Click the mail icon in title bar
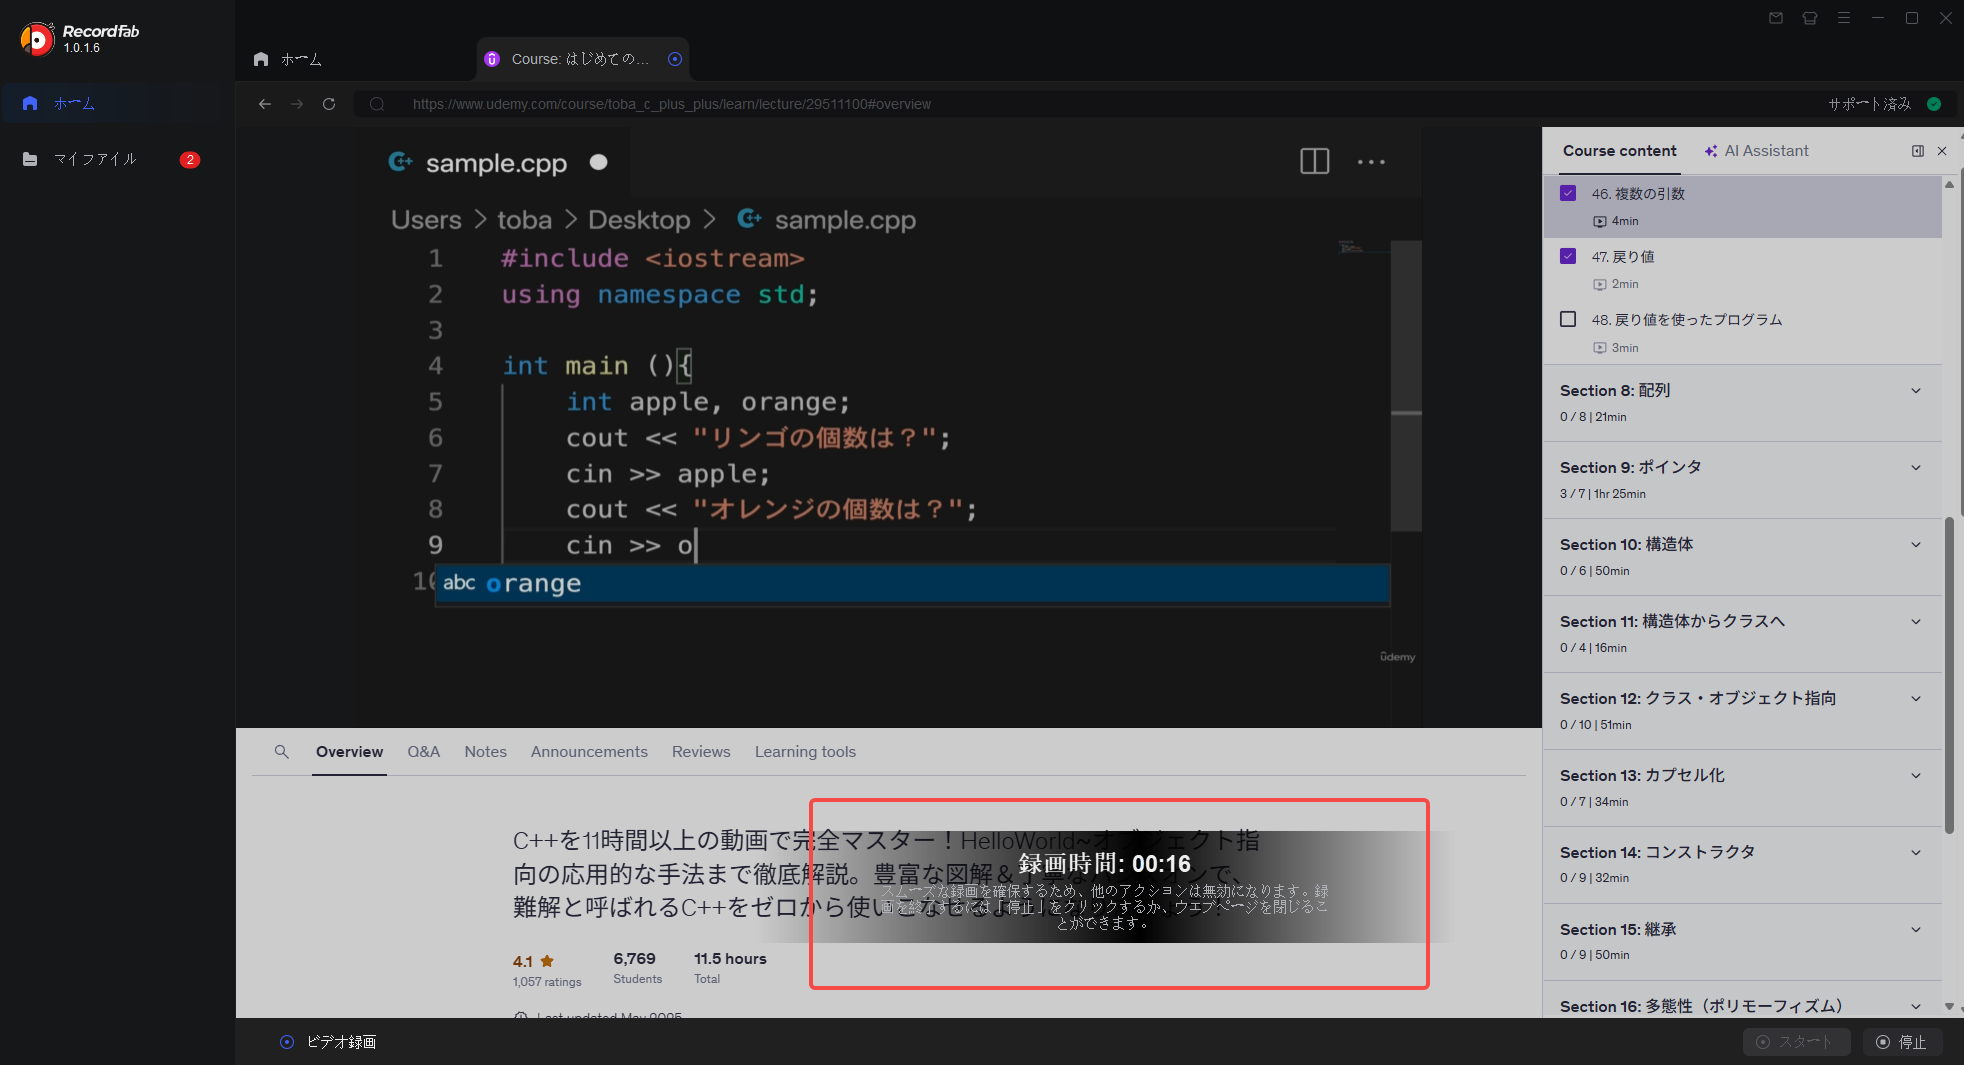Screen dimensions: 1964x1065 [1776, 18]
